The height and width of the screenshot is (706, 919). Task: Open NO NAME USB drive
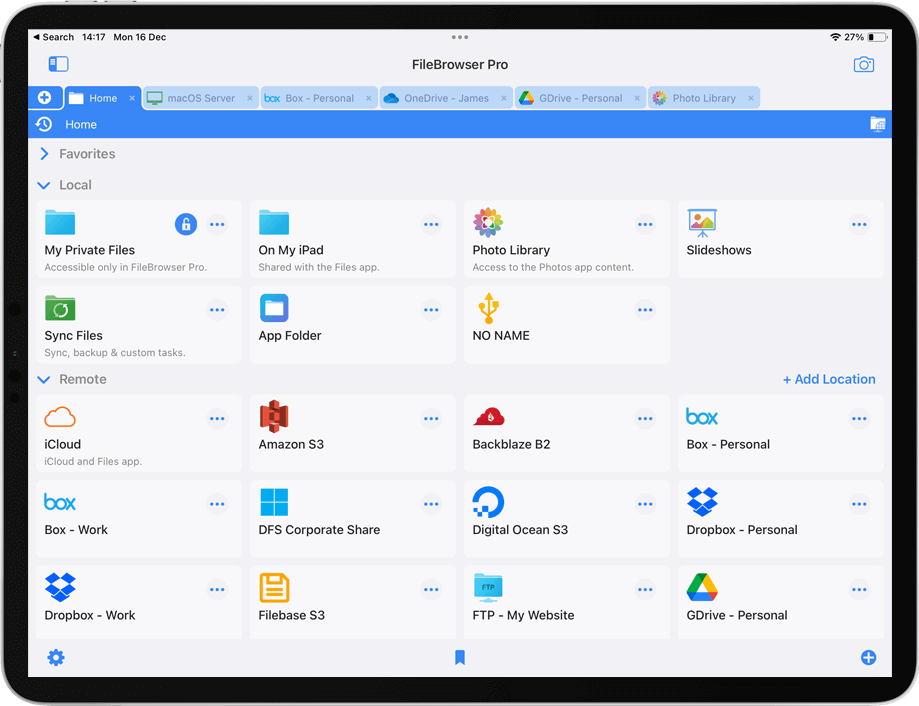point(567,325)
